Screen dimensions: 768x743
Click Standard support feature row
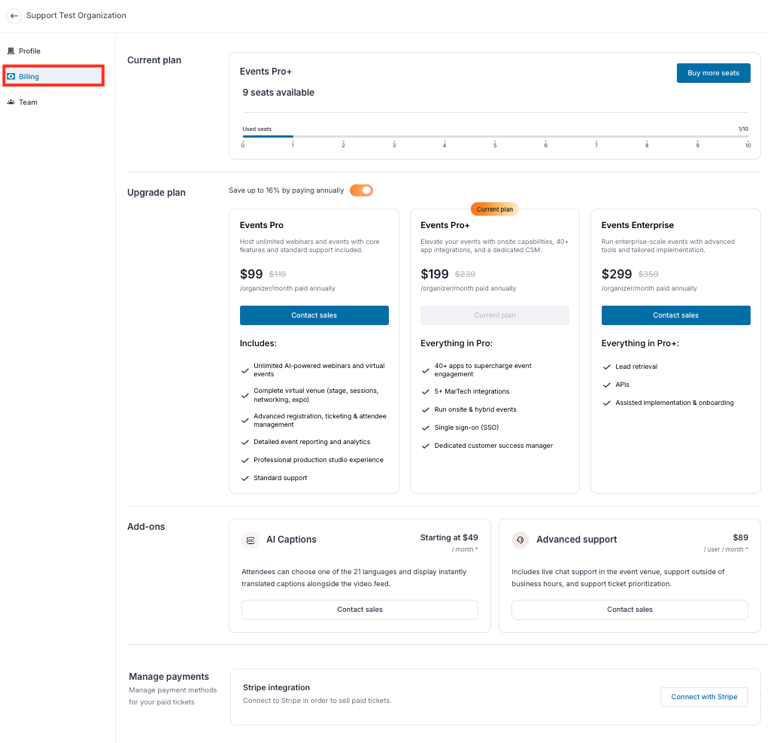click(274, 478)
